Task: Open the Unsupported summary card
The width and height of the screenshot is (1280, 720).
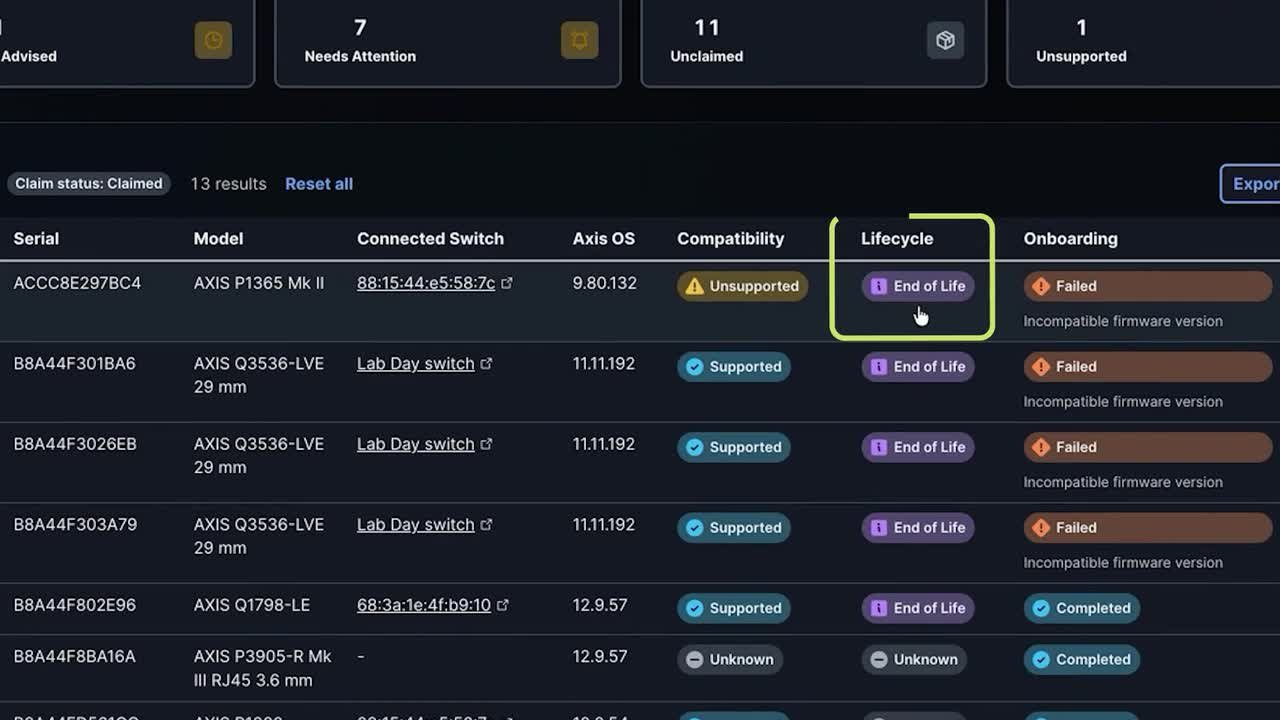Action: pos(1143,42)
